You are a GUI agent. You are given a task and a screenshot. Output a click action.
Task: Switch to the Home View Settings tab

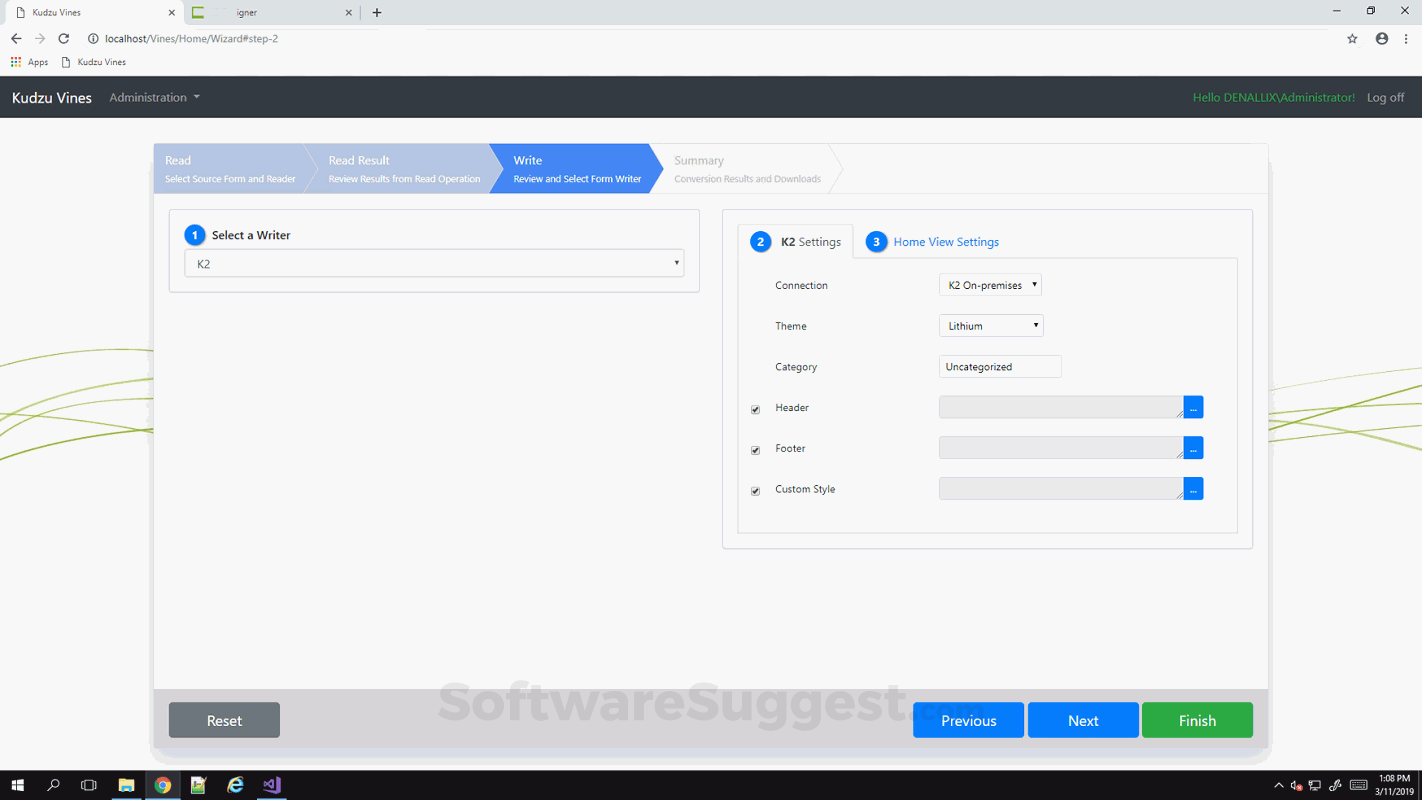click(945, 242)
